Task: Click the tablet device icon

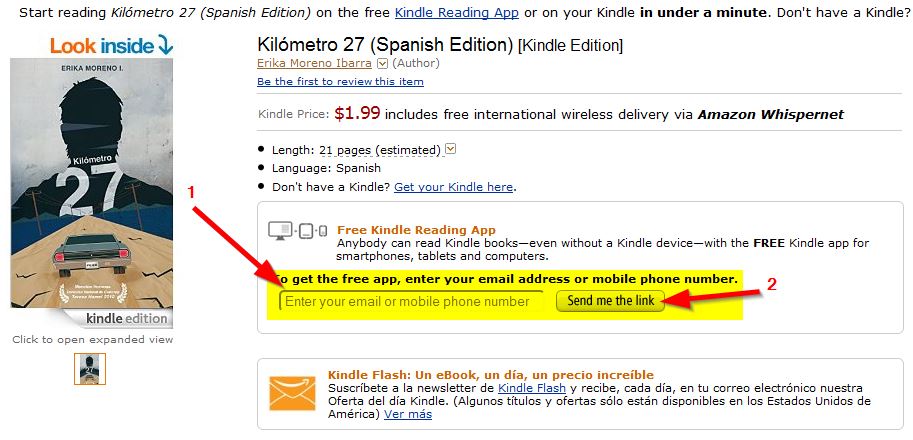Action: (306, 232)
